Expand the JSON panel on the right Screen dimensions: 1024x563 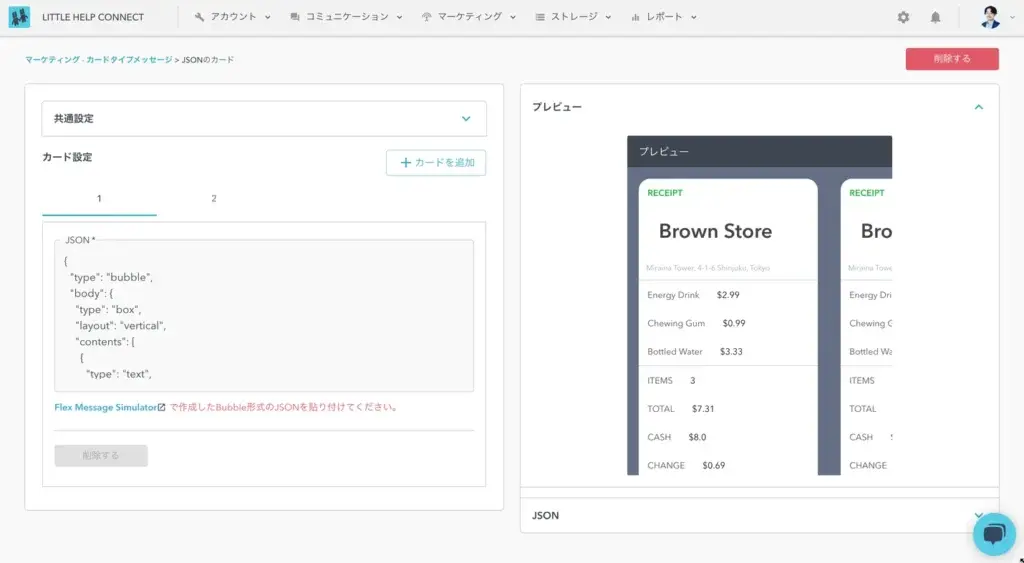[x=978, y=515]
